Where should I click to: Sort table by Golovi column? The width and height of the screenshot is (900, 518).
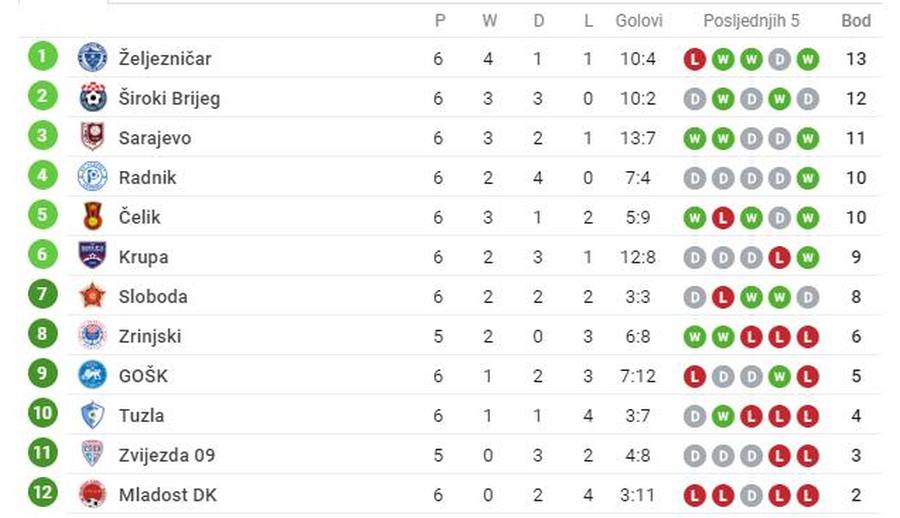pyautogui.click(x=637, y=20)
